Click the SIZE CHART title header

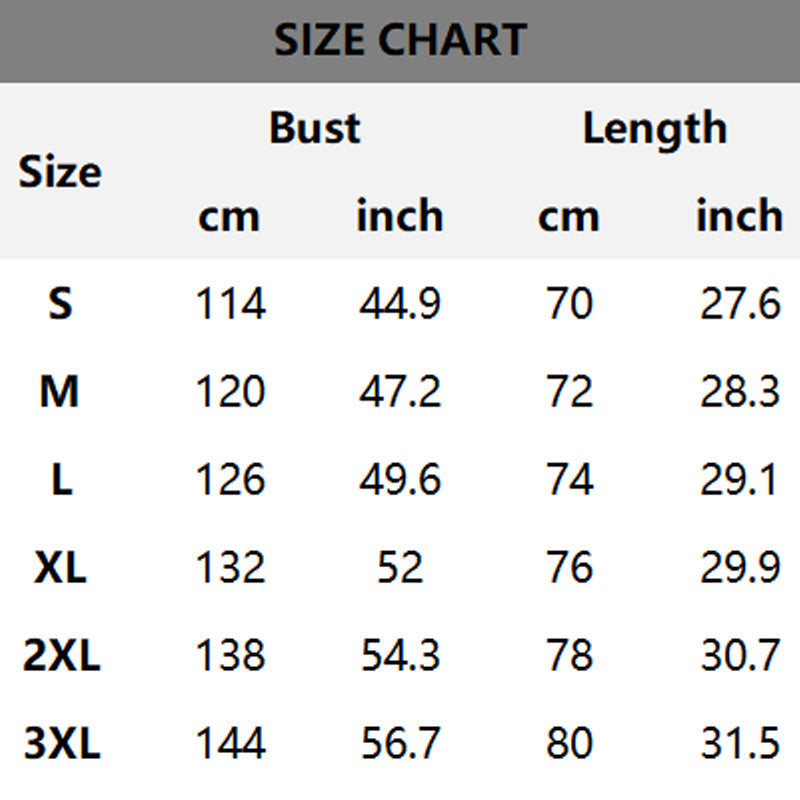[x=400, y=39]
